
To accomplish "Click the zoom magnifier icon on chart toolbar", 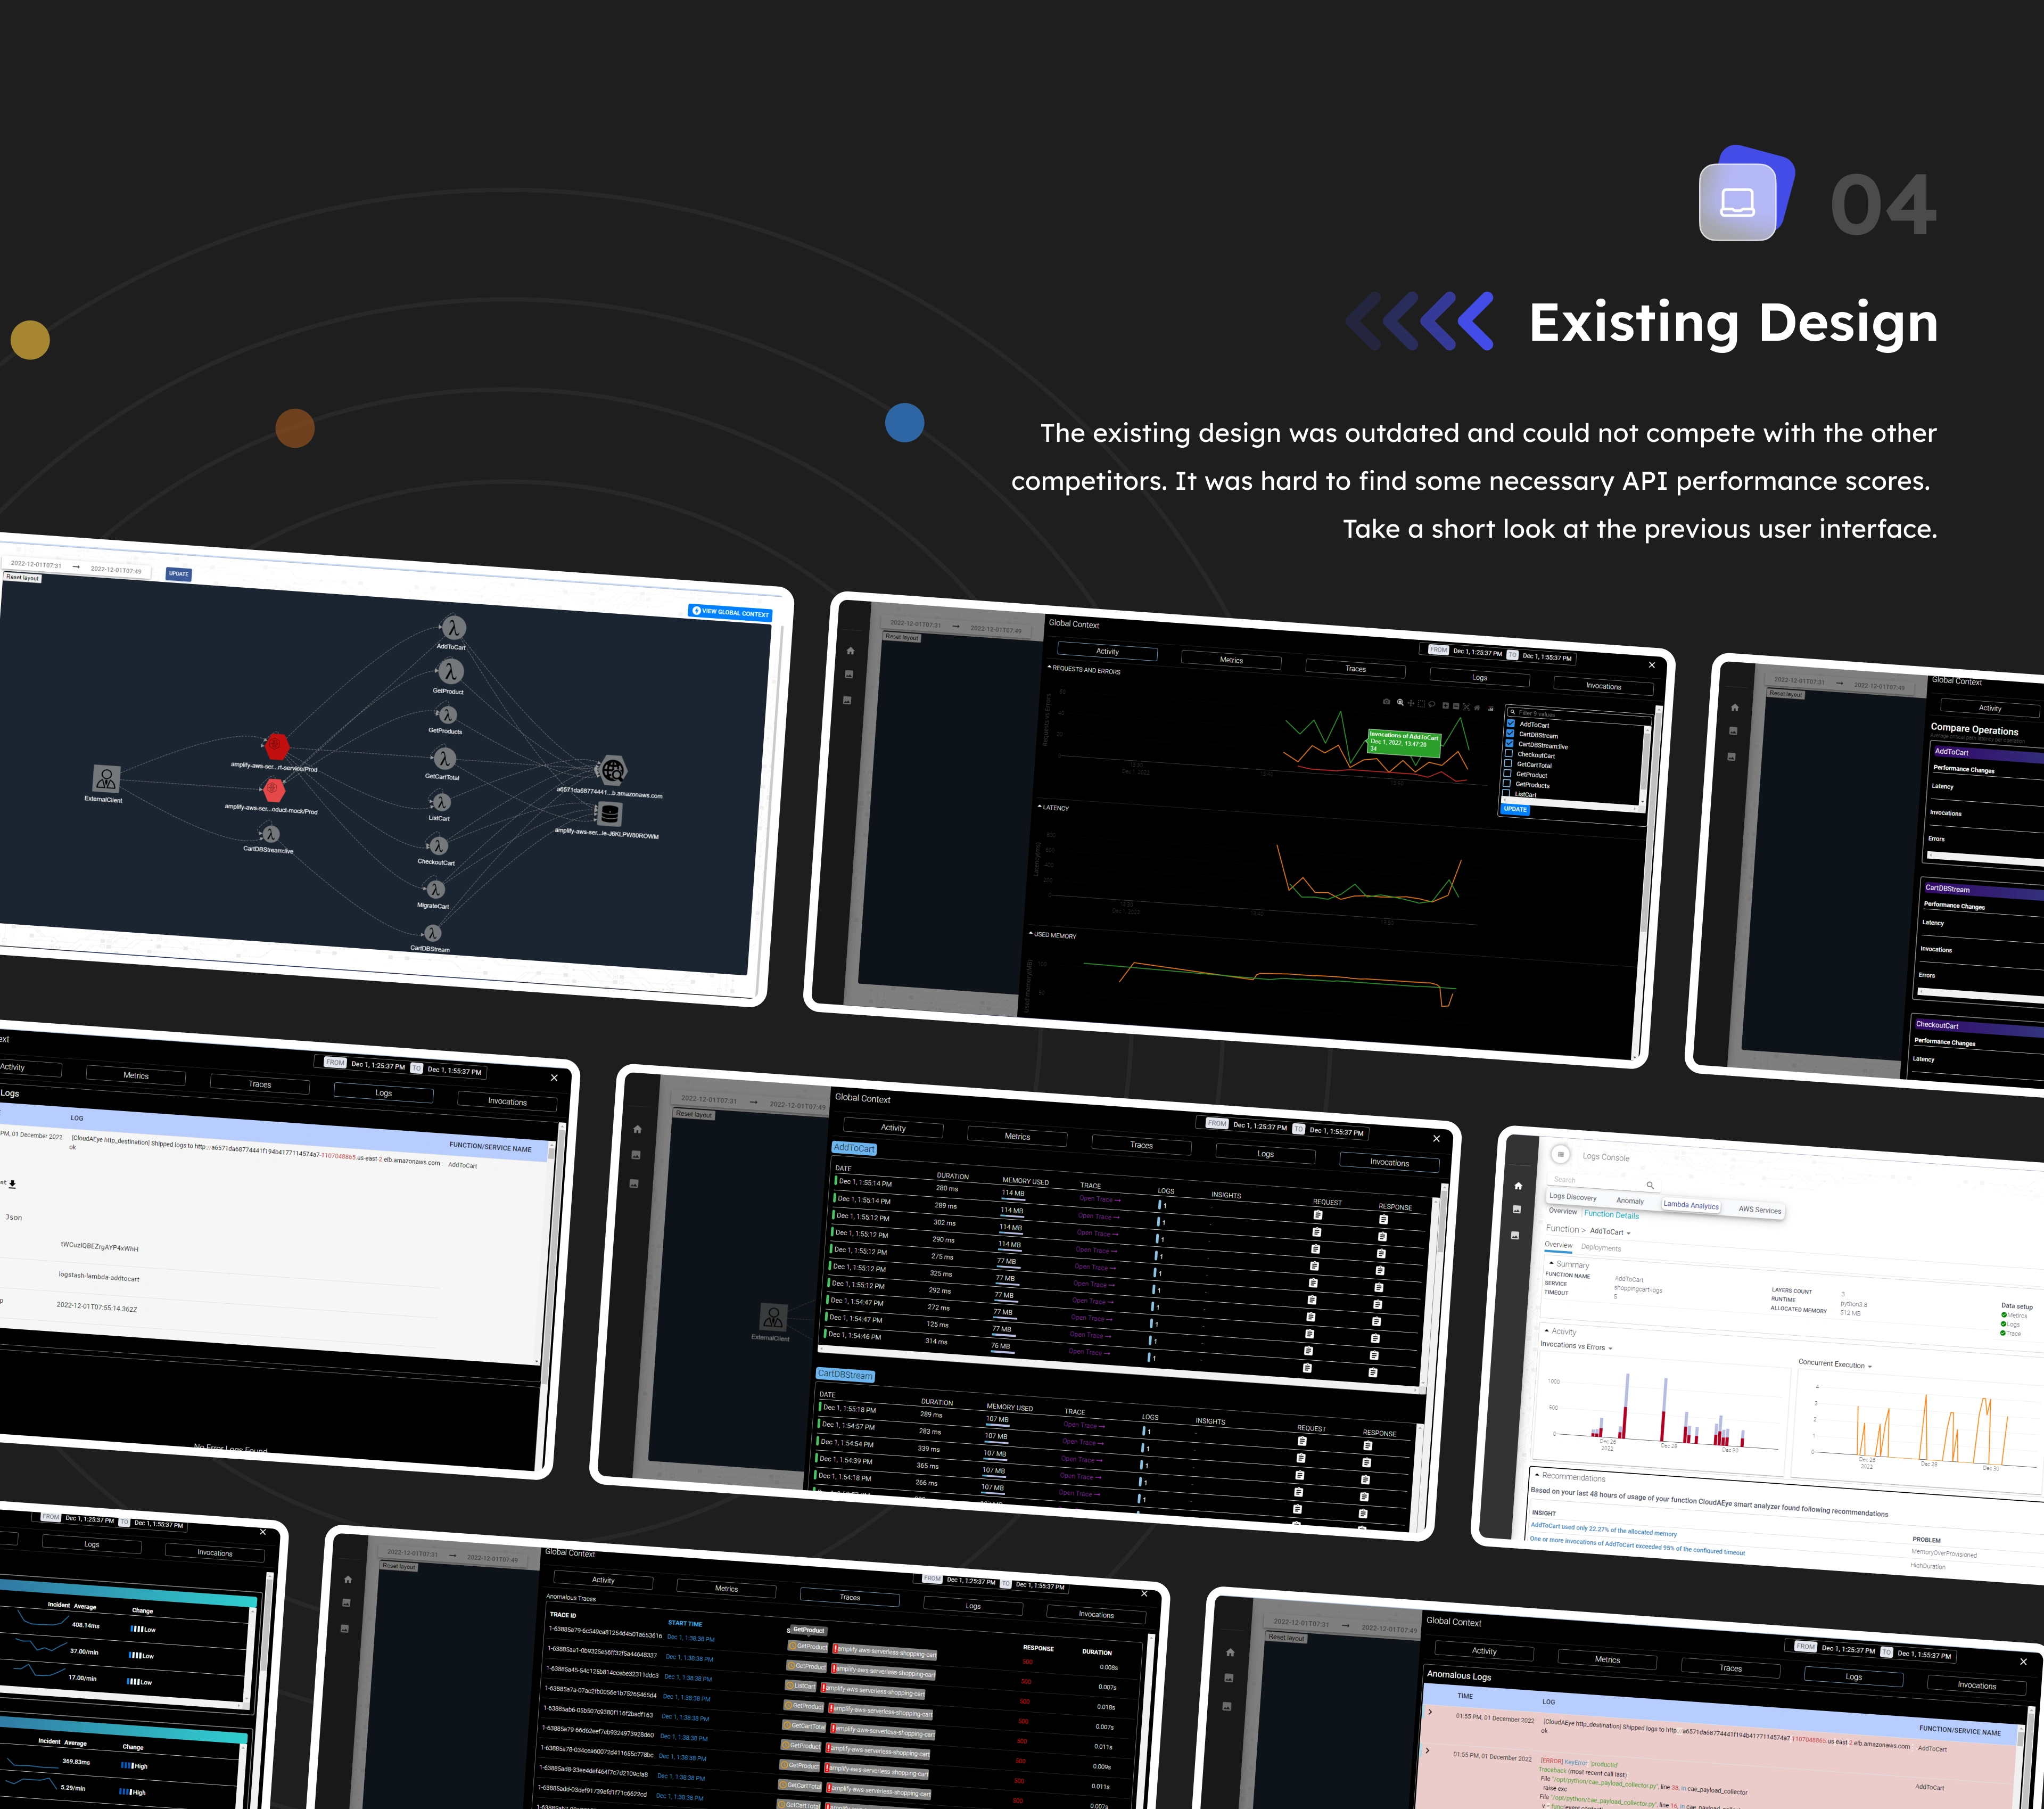I will click(1400, 703).
